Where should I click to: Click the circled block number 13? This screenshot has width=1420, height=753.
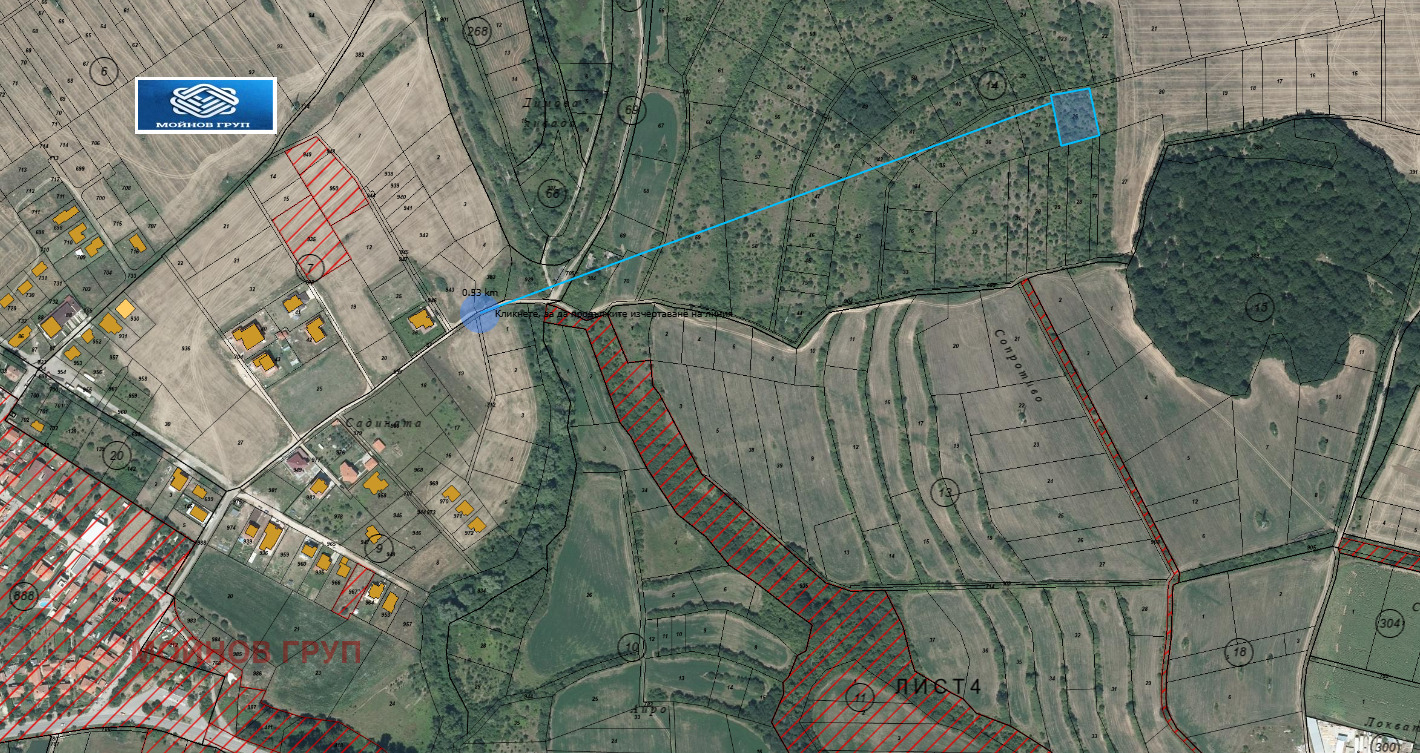(944, 491)
